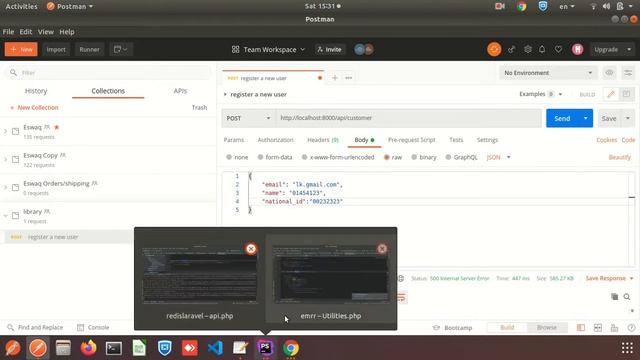Open the No Environment dropdown
640x360 pixels.
(x=548, y=73)
